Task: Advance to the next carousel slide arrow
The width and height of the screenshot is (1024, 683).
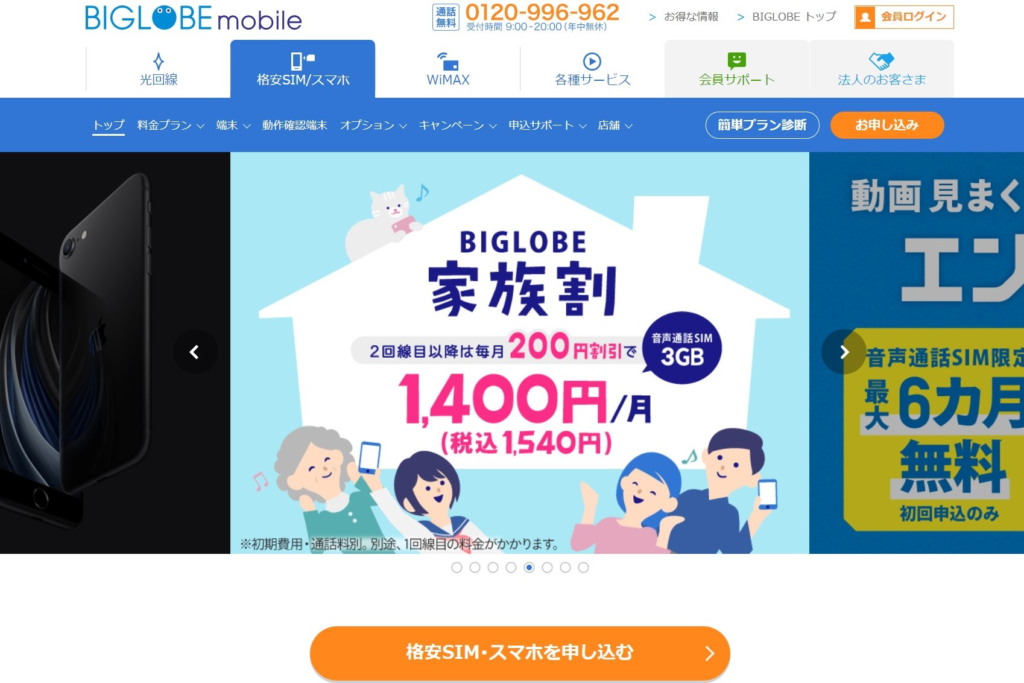Action: point(844,352)
